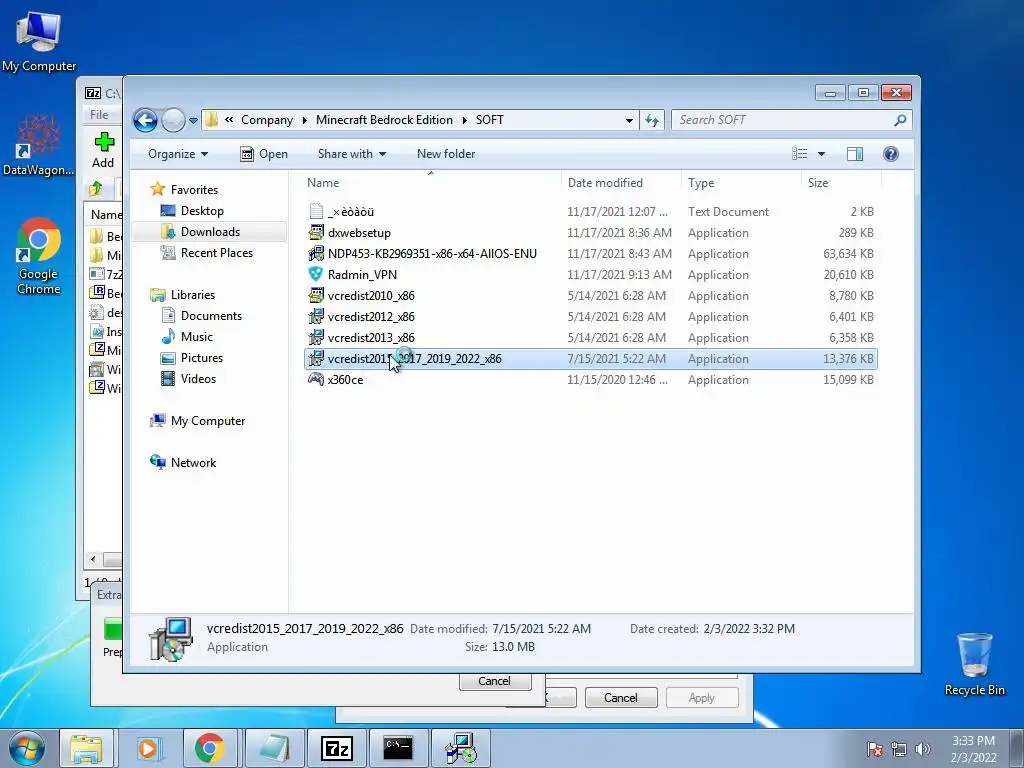
Task: Select the vcredist2012_x86 file icon
Action: [316, 317]
